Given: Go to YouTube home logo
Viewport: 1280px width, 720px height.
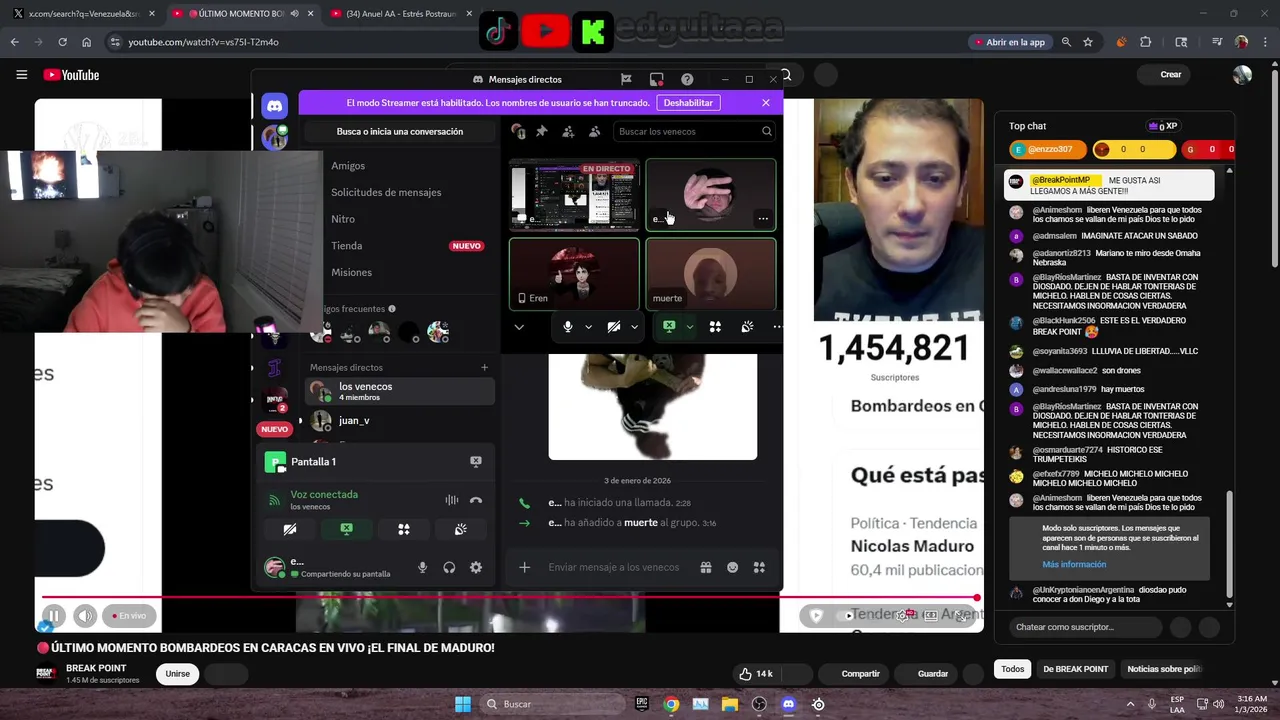Looking at the screenshot, I should [x=71, y=75].
